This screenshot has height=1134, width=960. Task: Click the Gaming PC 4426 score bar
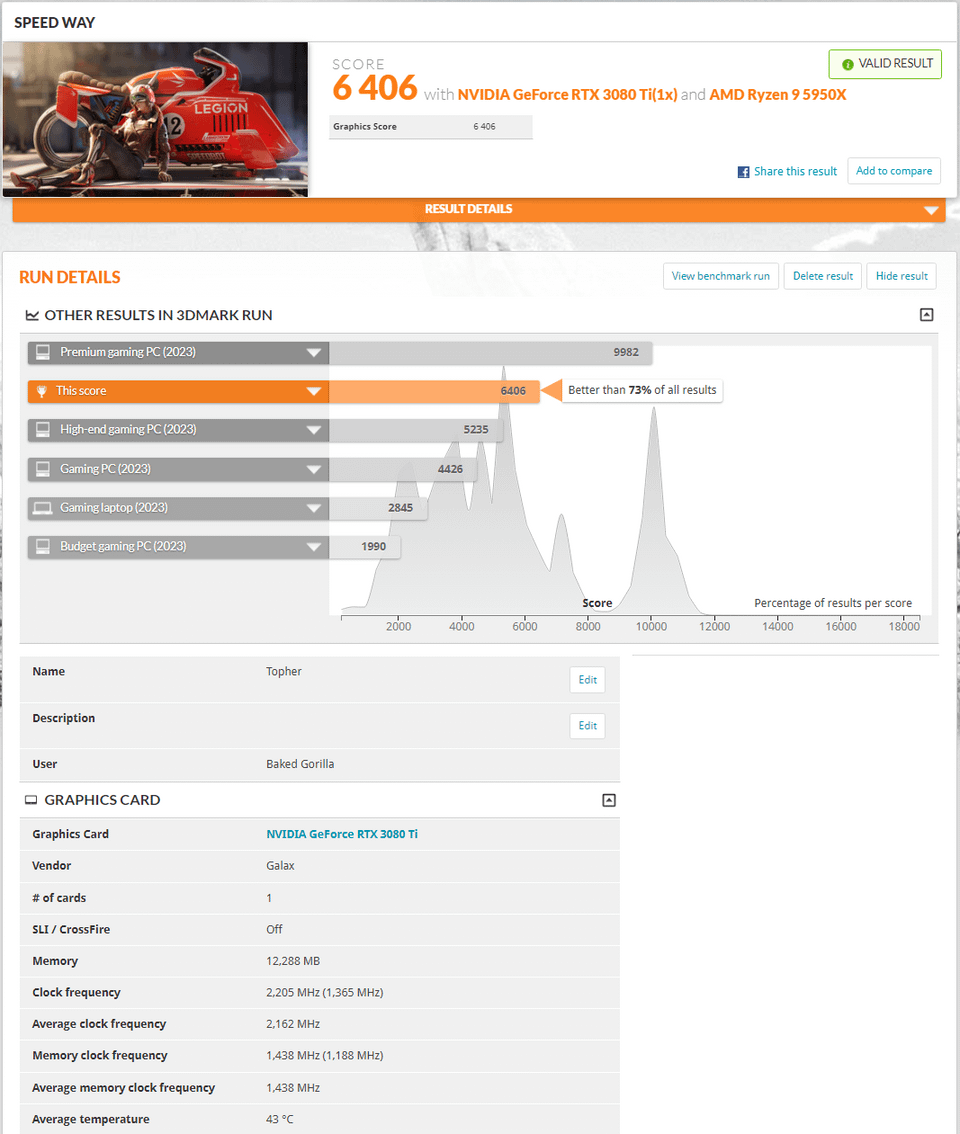[403, 469]
